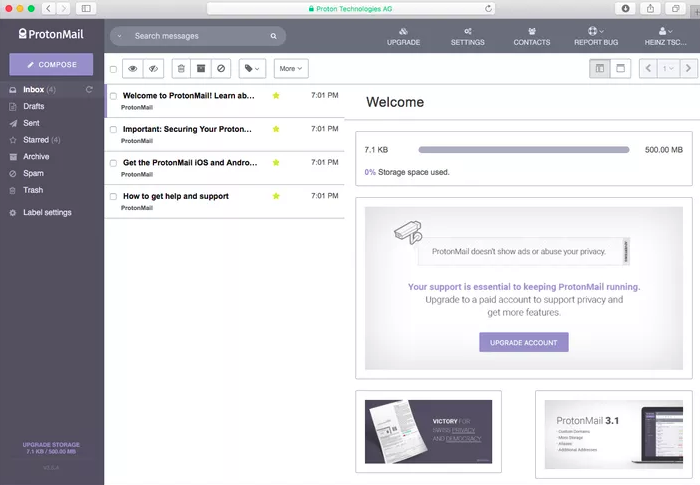Toggle the select-all messages checkbox
This screenshot has height=485, width=700.
pyautogui.click(x=113, y=69)
